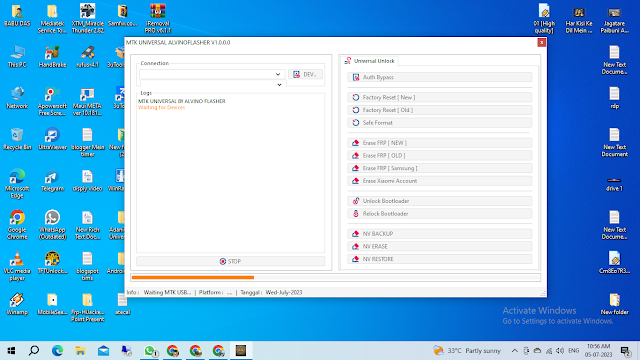Open Google Chrome desktop shortcut
Image resolution: width=640 pixels, height=360 pixels.
pyautogui.click(x=17, y=225)
